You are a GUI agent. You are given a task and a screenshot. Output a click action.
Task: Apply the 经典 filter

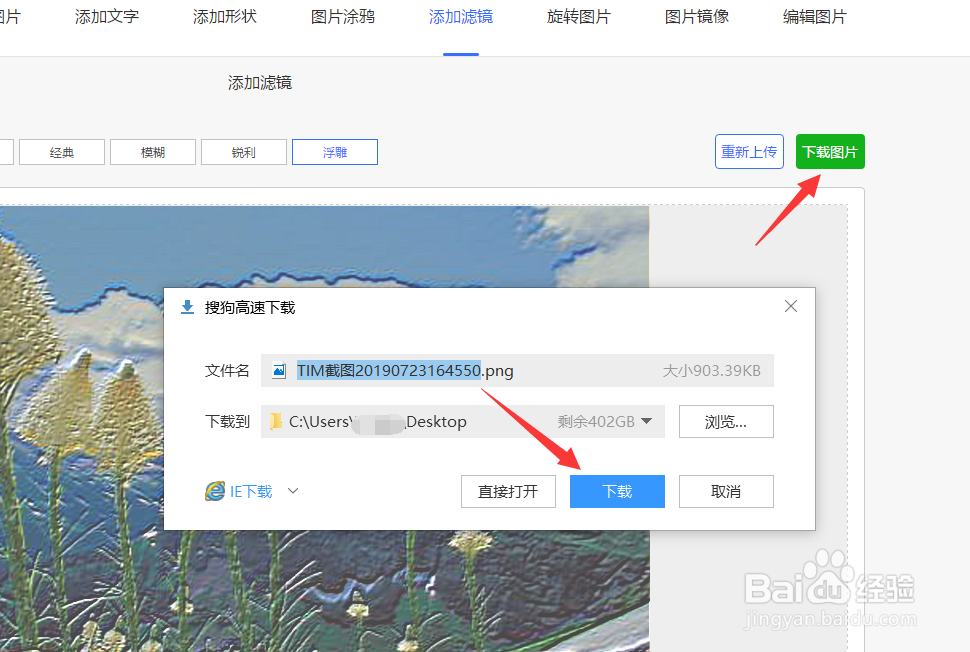[x=62, y=152]
